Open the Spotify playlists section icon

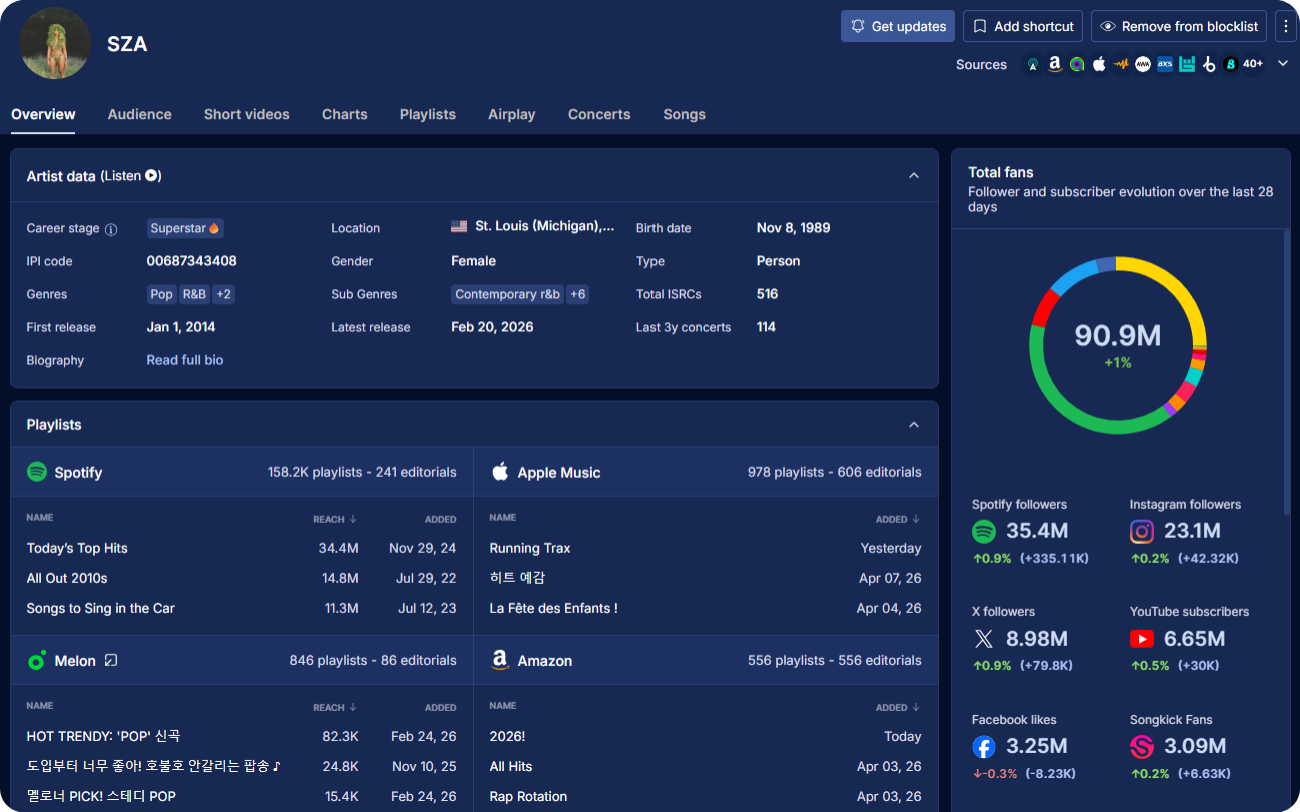click(38, 472)
